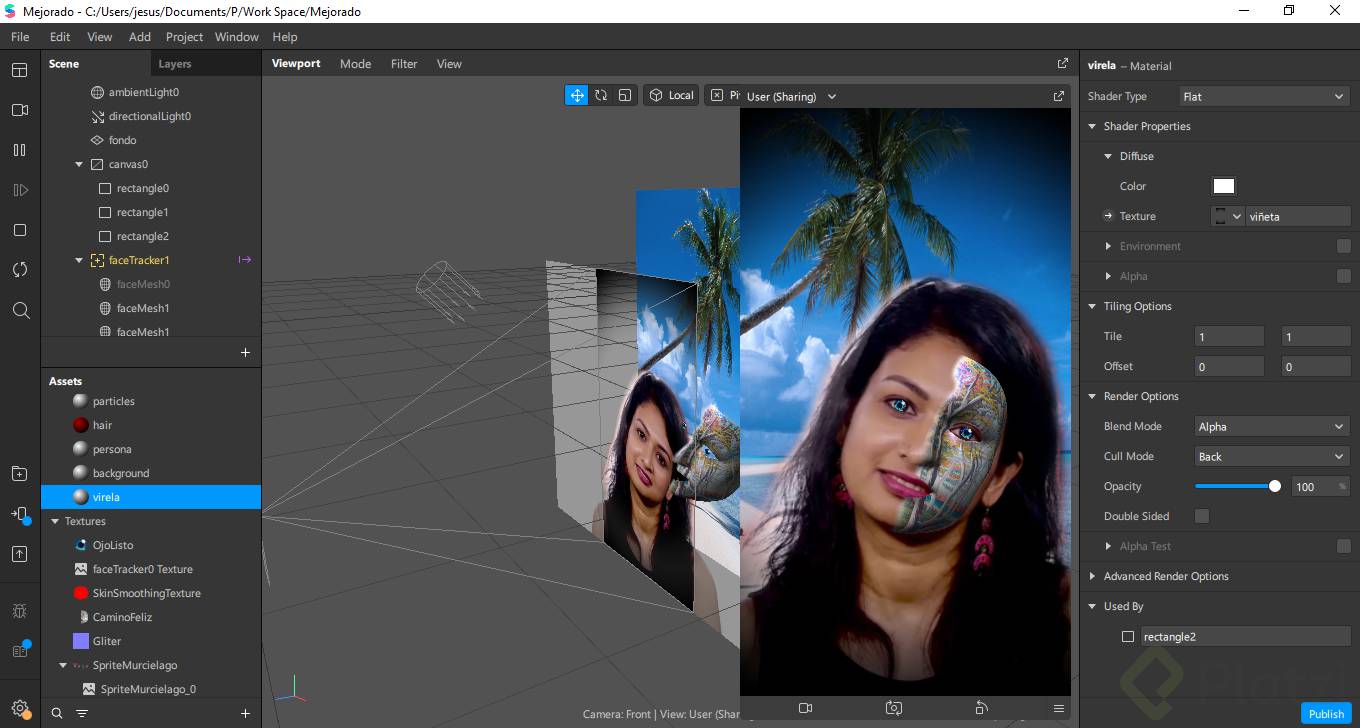
Task: Click the Publish button
Action: (1326, 713)
